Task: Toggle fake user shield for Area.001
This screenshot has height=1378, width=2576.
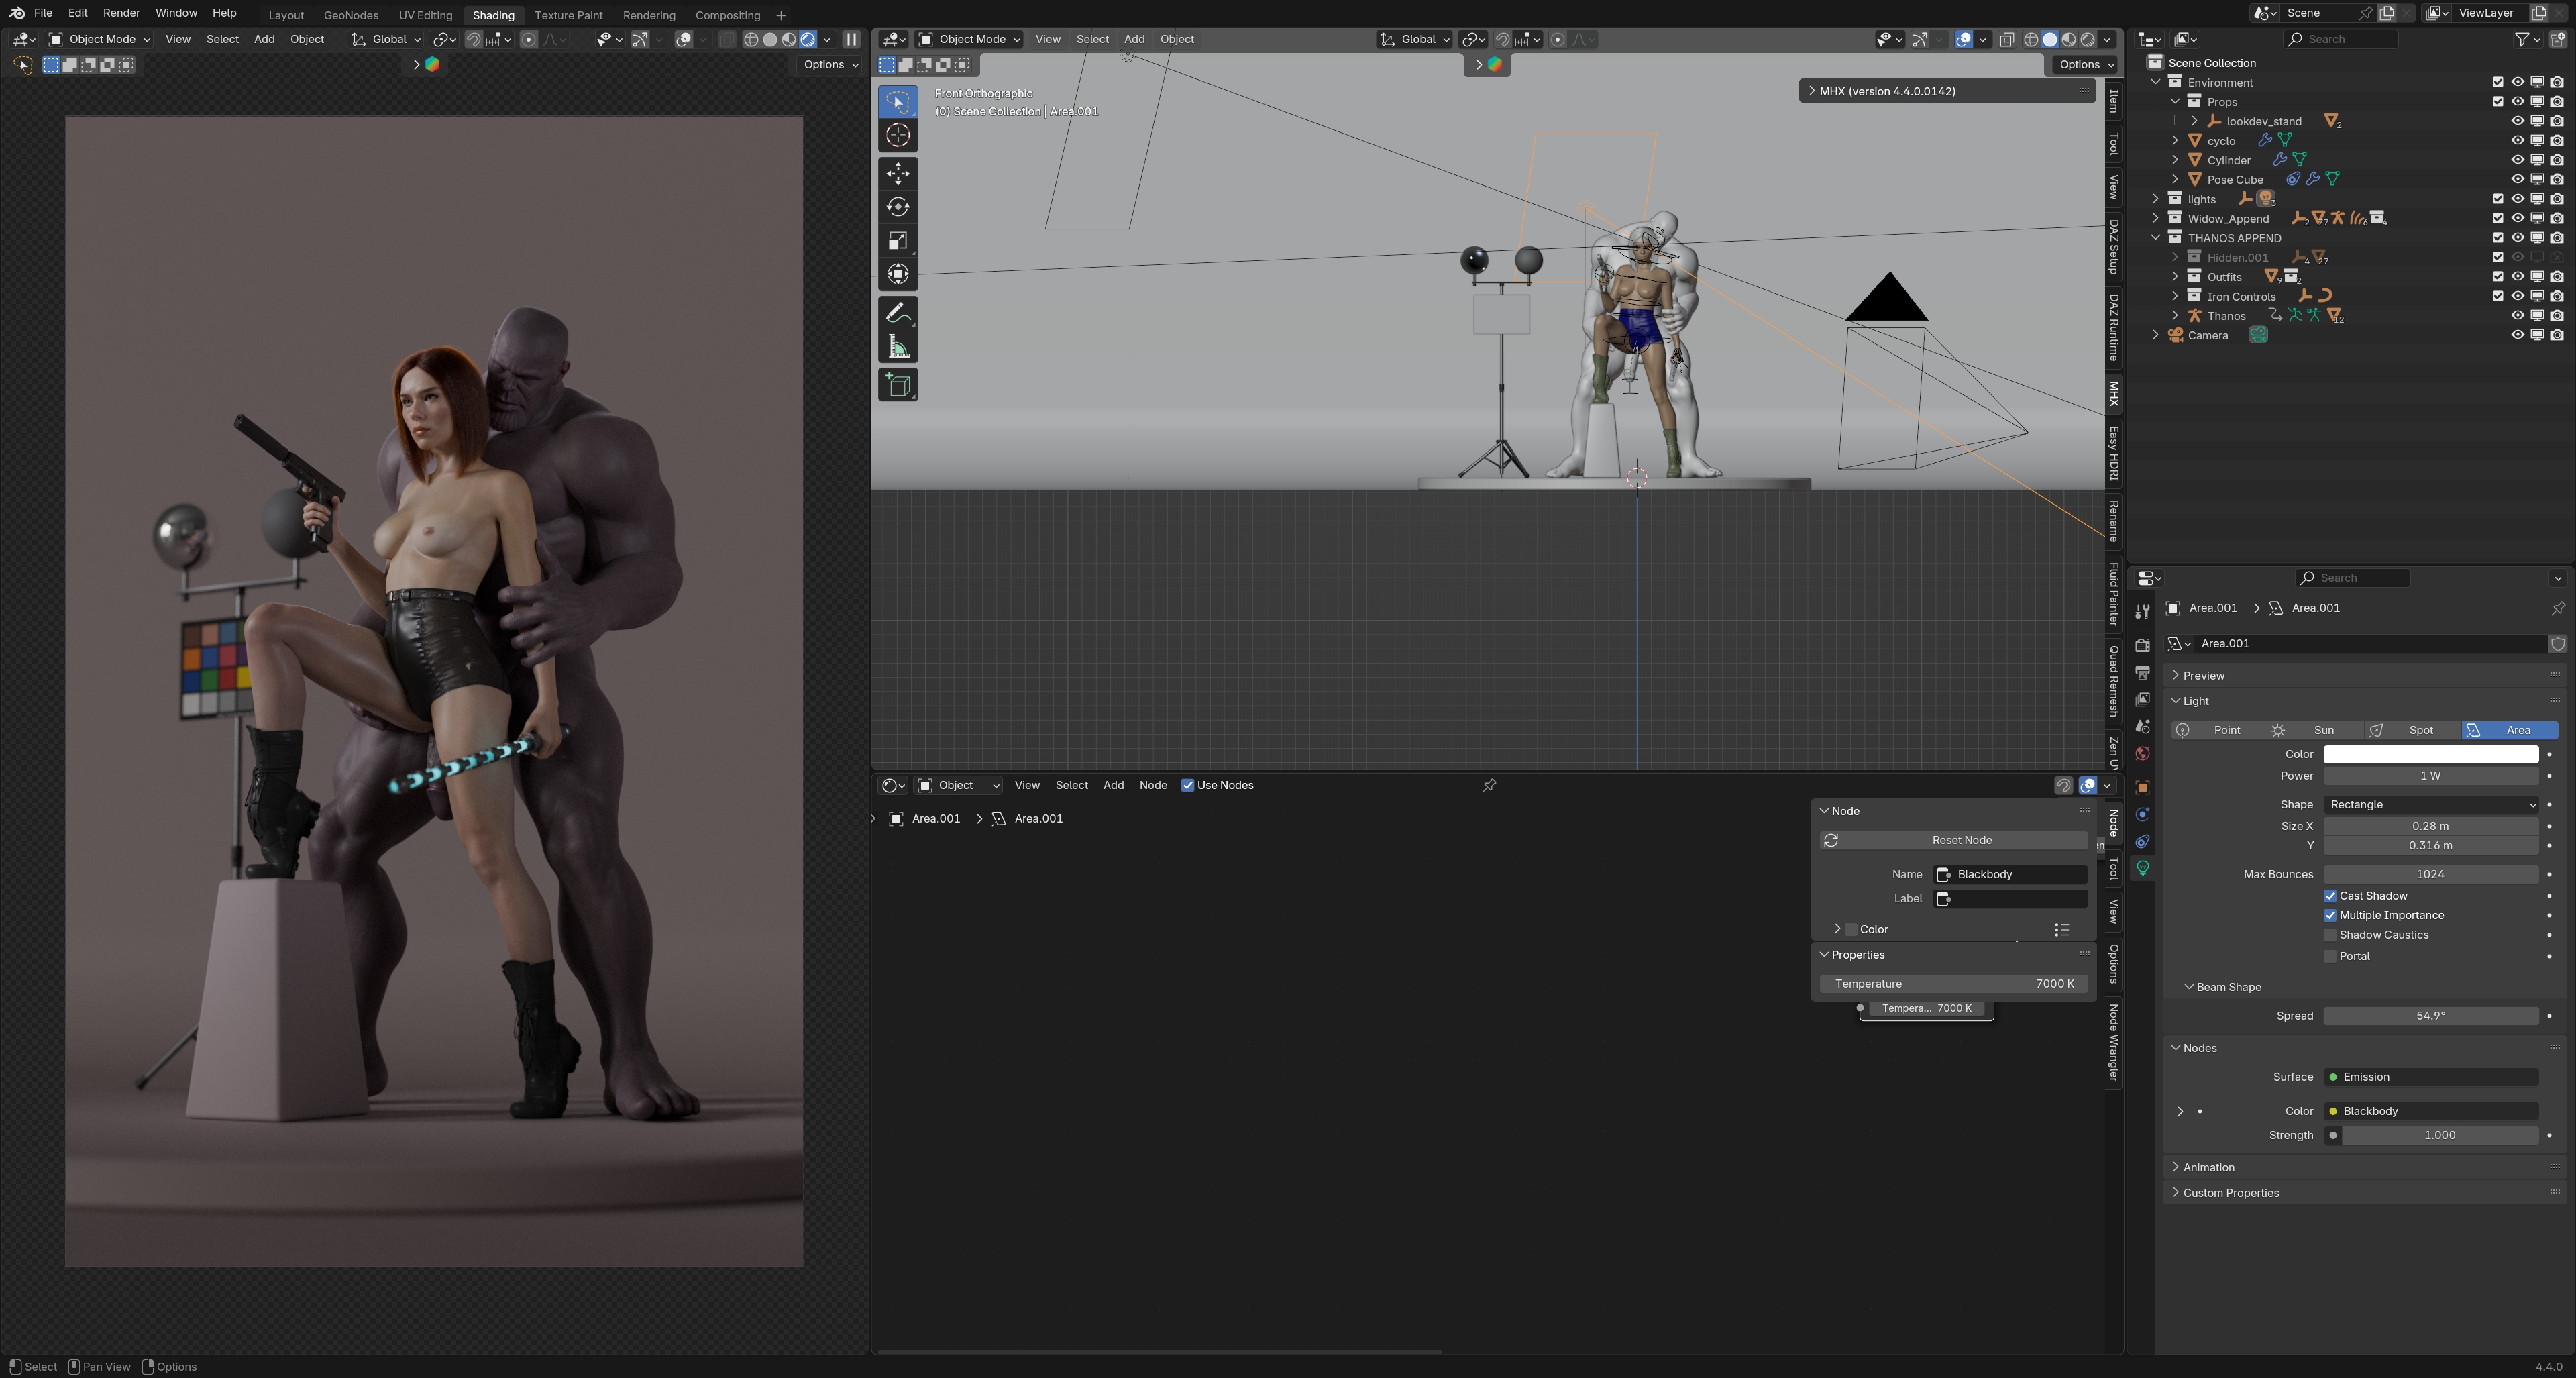Action: tap(2557, 644)
